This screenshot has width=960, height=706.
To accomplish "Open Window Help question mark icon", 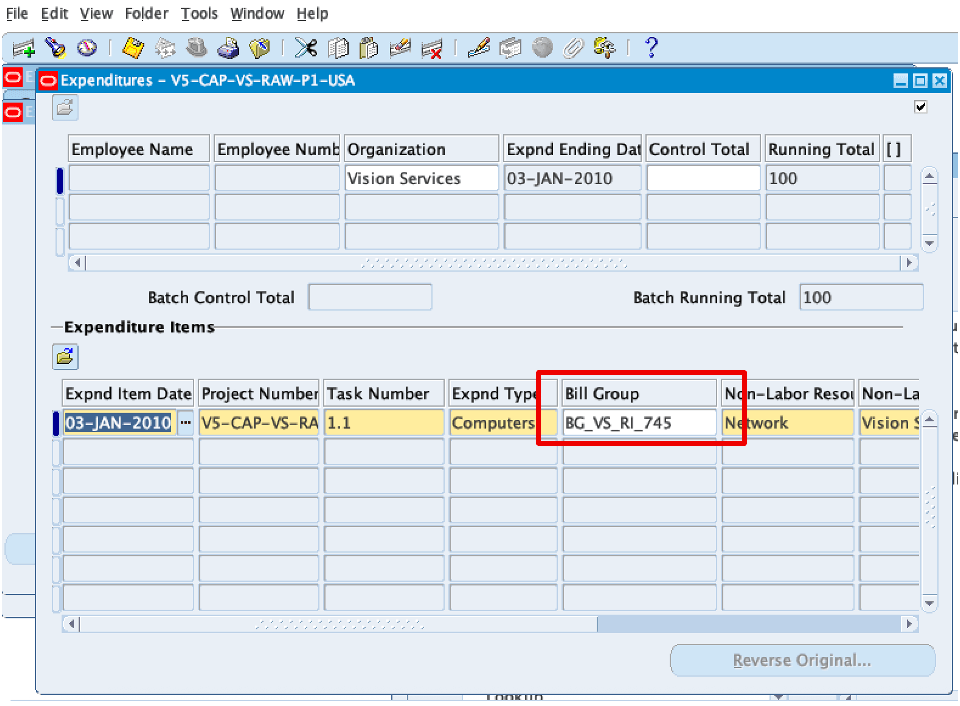I will point(651,48).
